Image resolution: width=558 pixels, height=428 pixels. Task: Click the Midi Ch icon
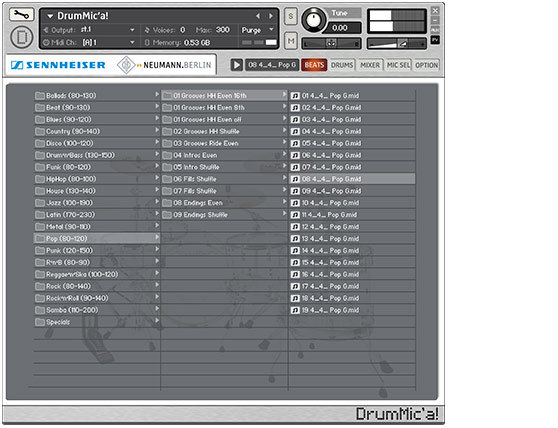click(x=46, y=42)
